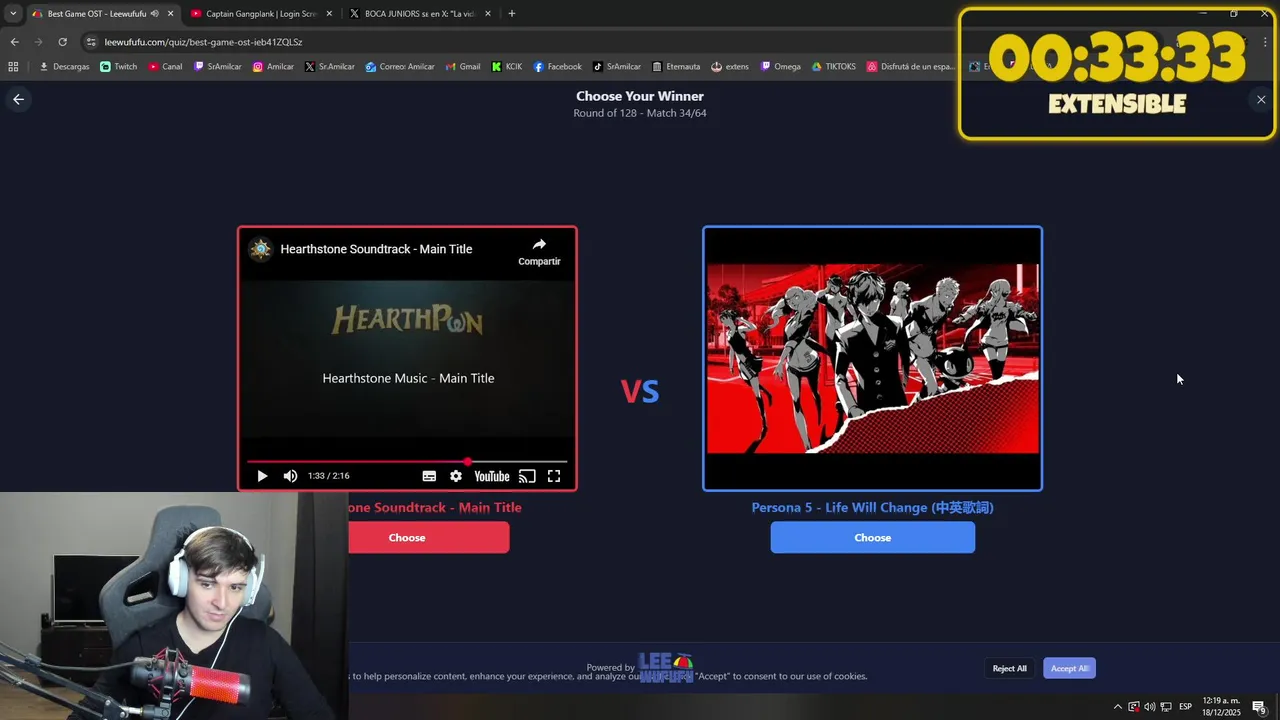Open the Twitch SrAmilcar bookmark
1280x720 pixels.
click(217, 67)
